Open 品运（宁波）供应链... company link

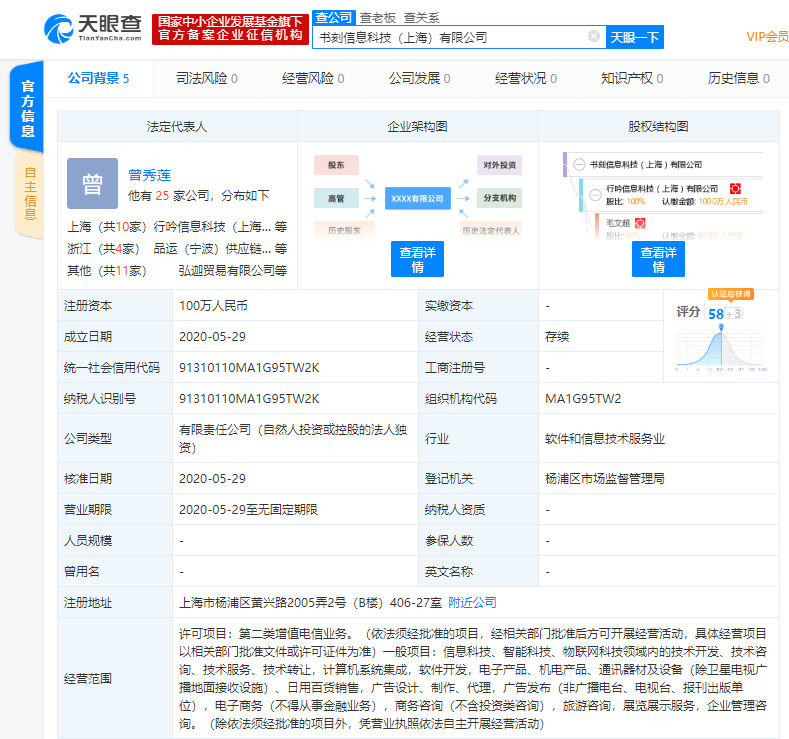click(212, 249)
